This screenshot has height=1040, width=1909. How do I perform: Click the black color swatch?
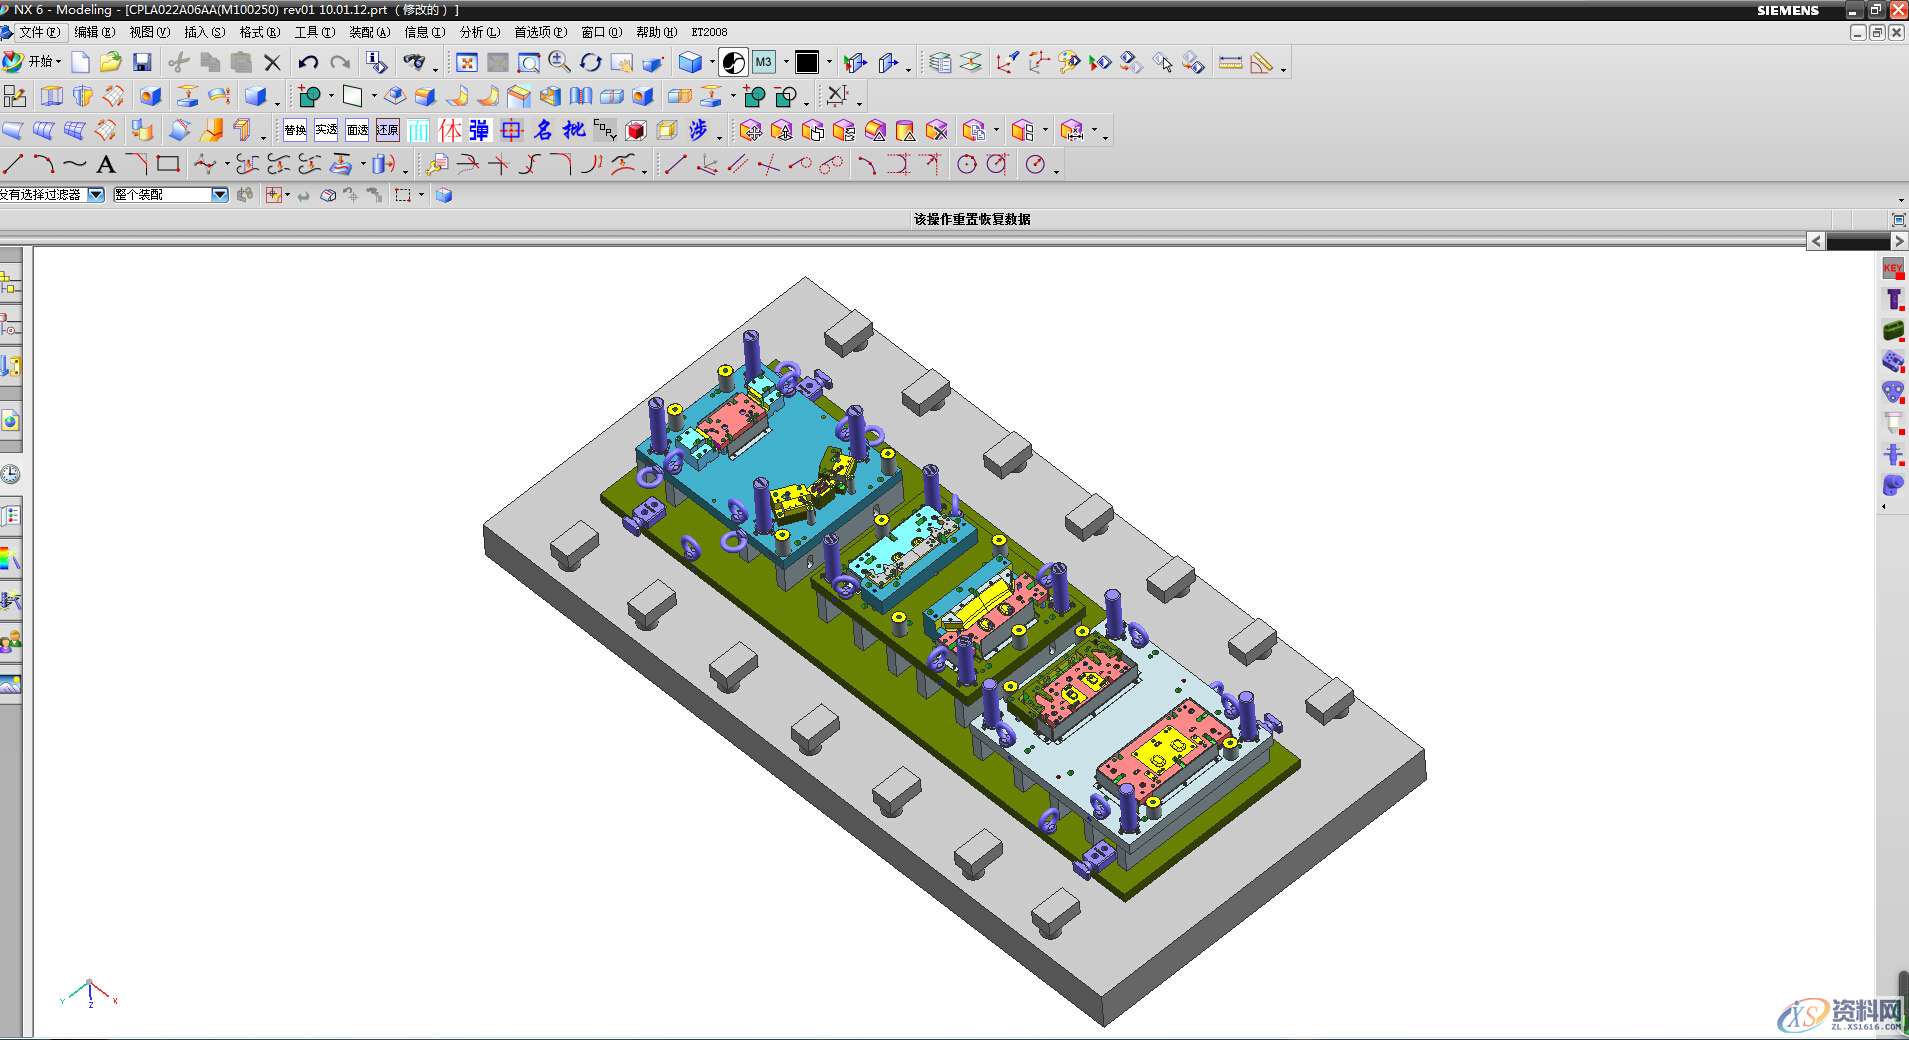tap(807, 63)
